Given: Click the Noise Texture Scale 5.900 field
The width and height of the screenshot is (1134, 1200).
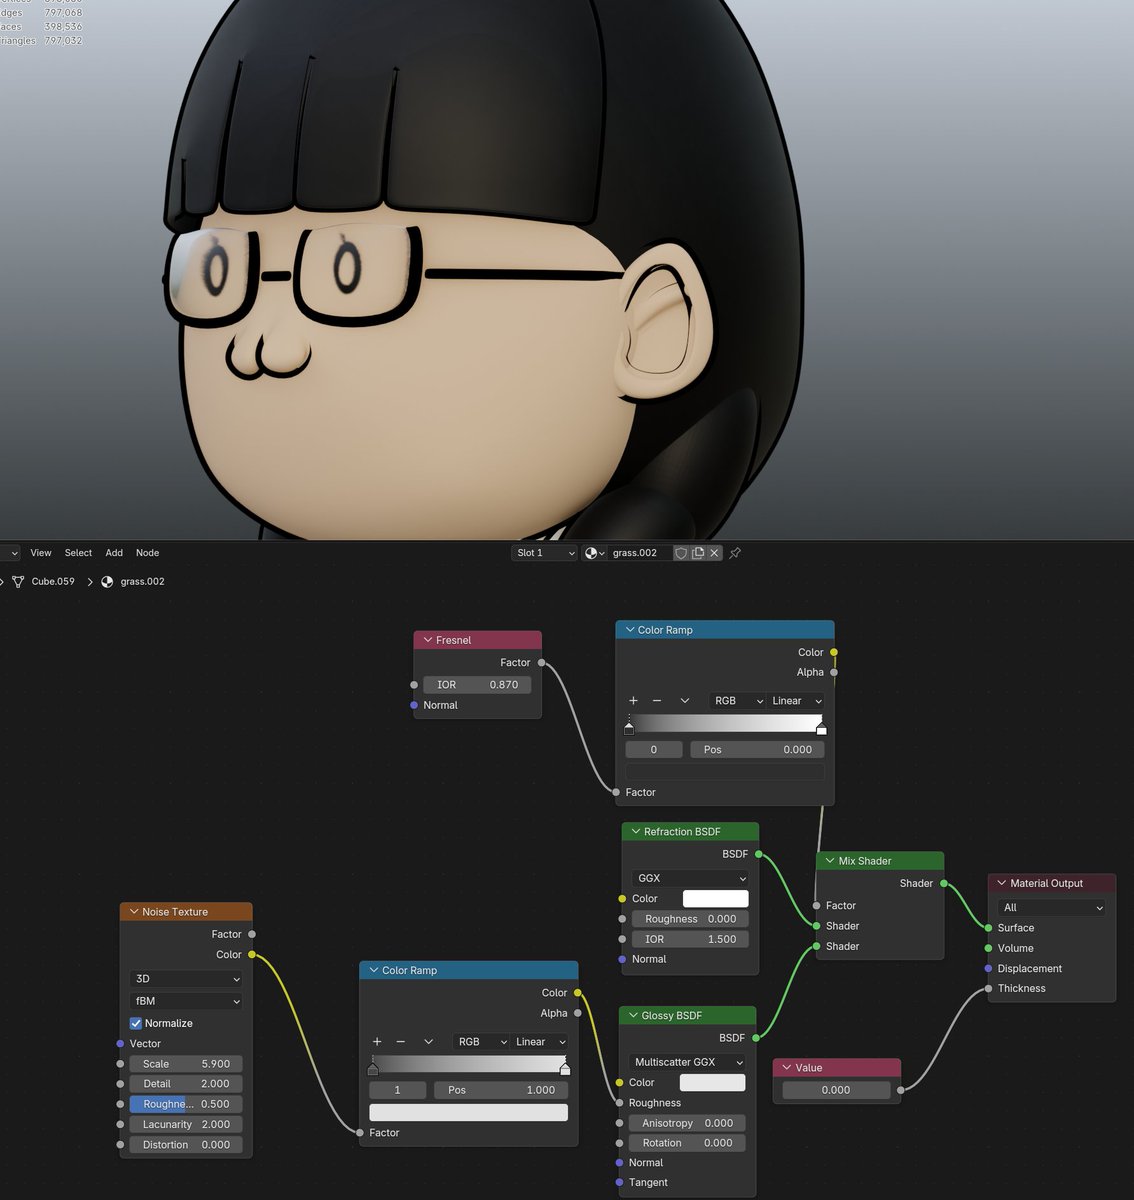Looking at the screenshot, I should 186,1064.
